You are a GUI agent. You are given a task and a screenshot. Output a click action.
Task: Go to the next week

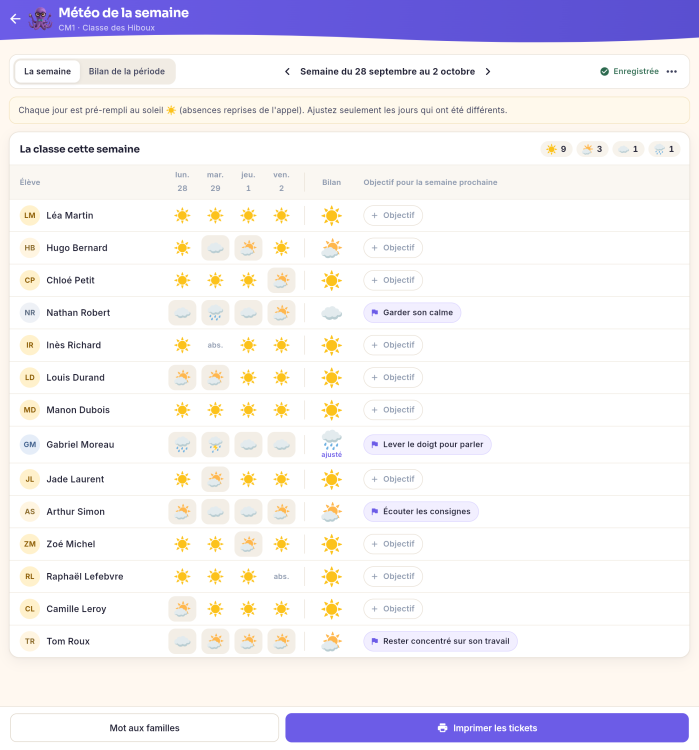pyautogui.click(x=488, y=71)
